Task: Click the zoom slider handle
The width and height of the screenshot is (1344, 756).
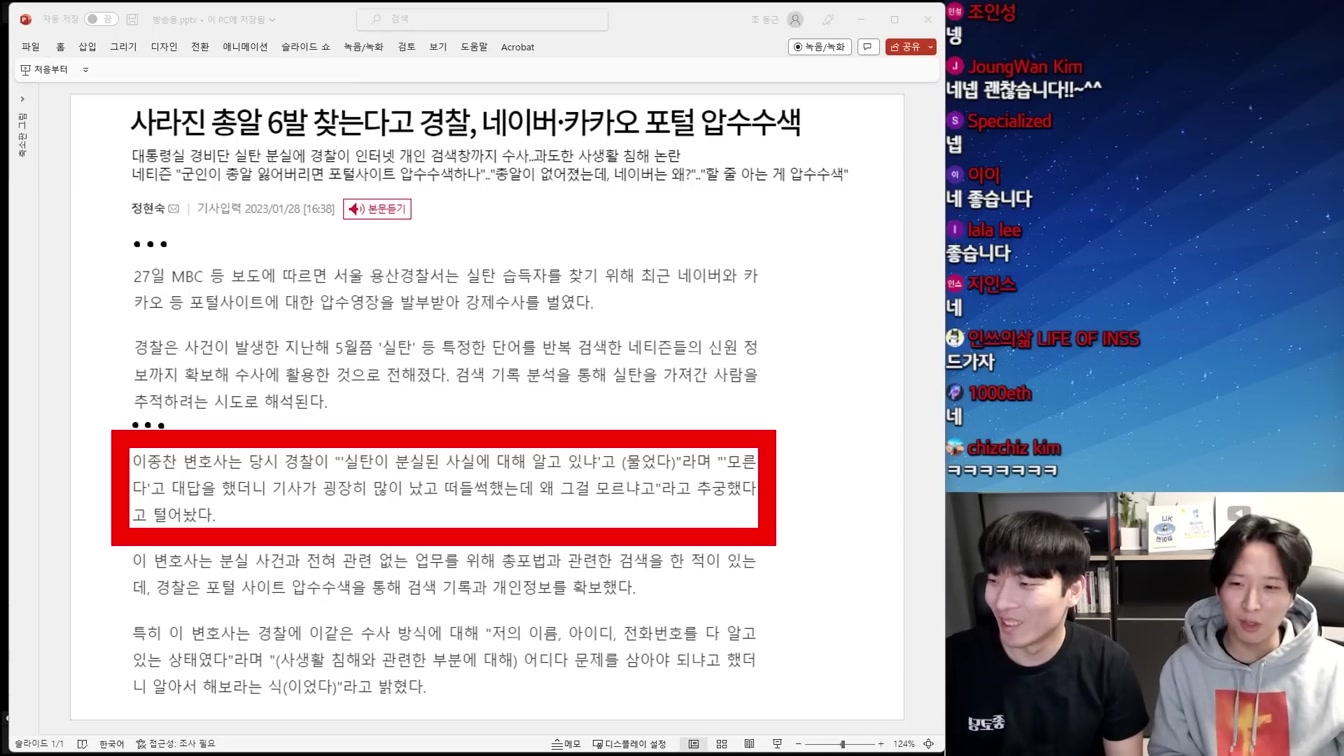Action: click(843, 744)
